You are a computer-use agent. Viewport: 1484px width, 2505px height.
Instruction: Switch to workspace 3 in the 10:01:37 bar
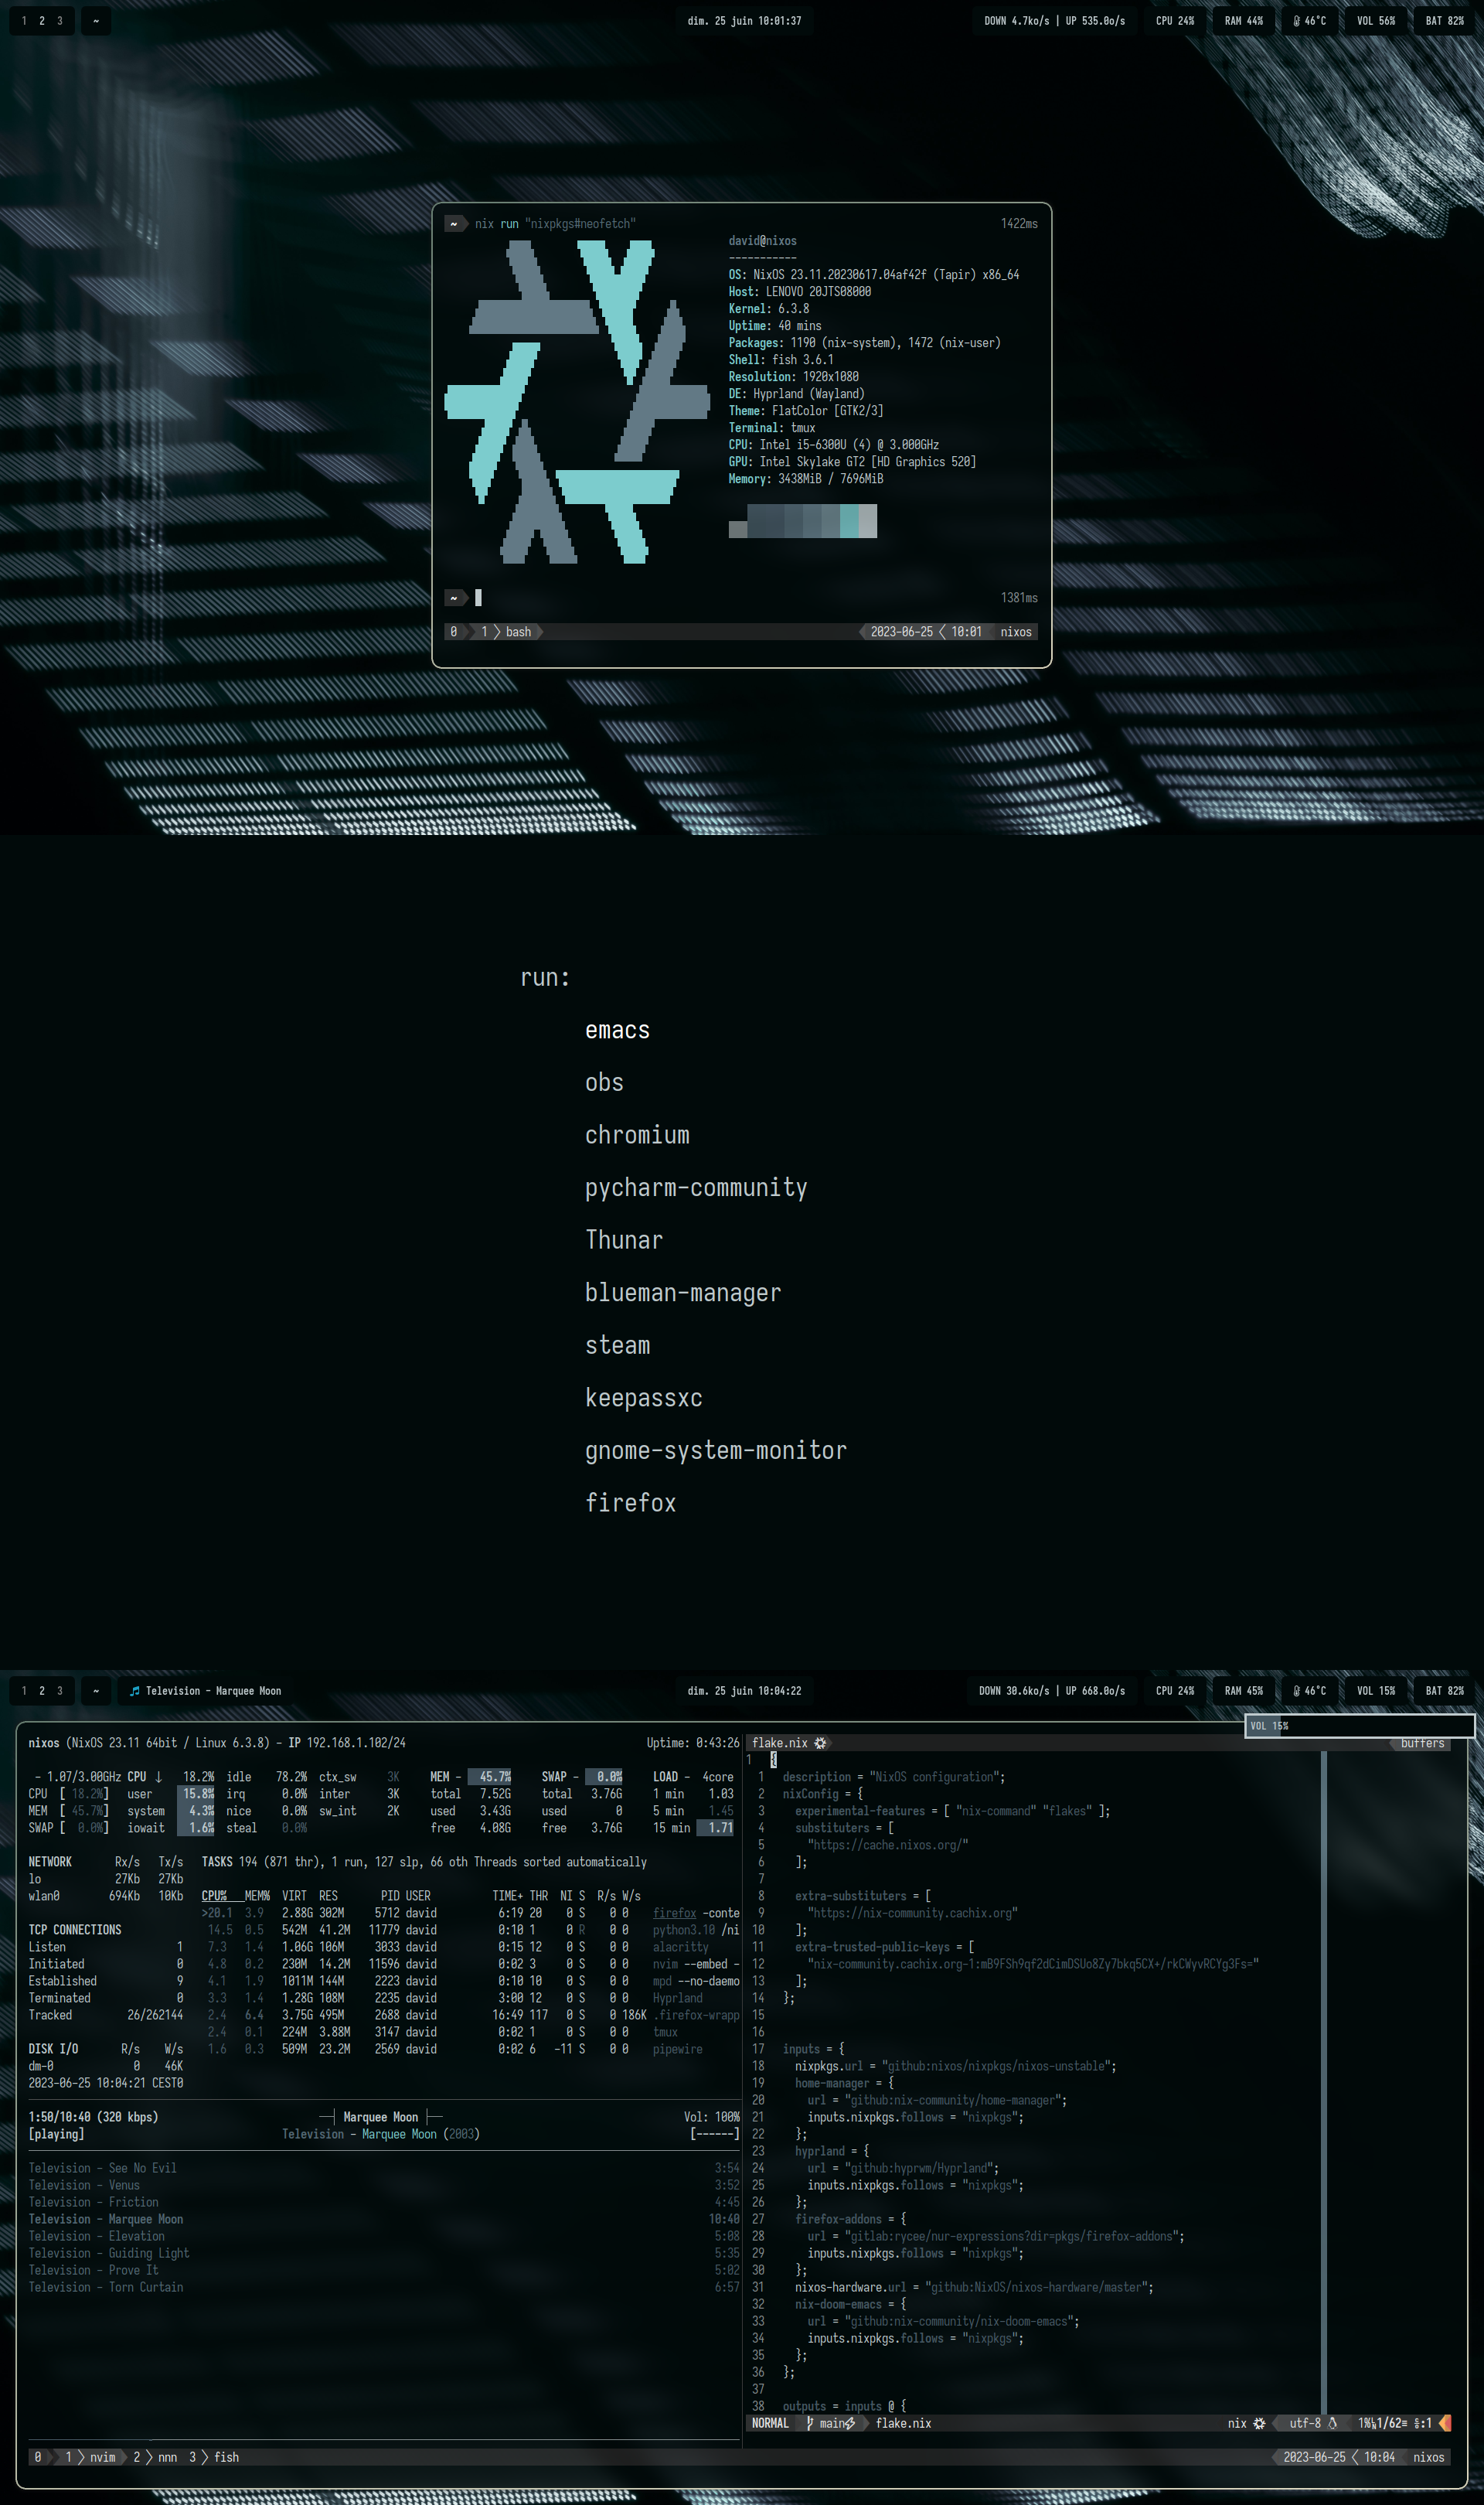[60, 21]
